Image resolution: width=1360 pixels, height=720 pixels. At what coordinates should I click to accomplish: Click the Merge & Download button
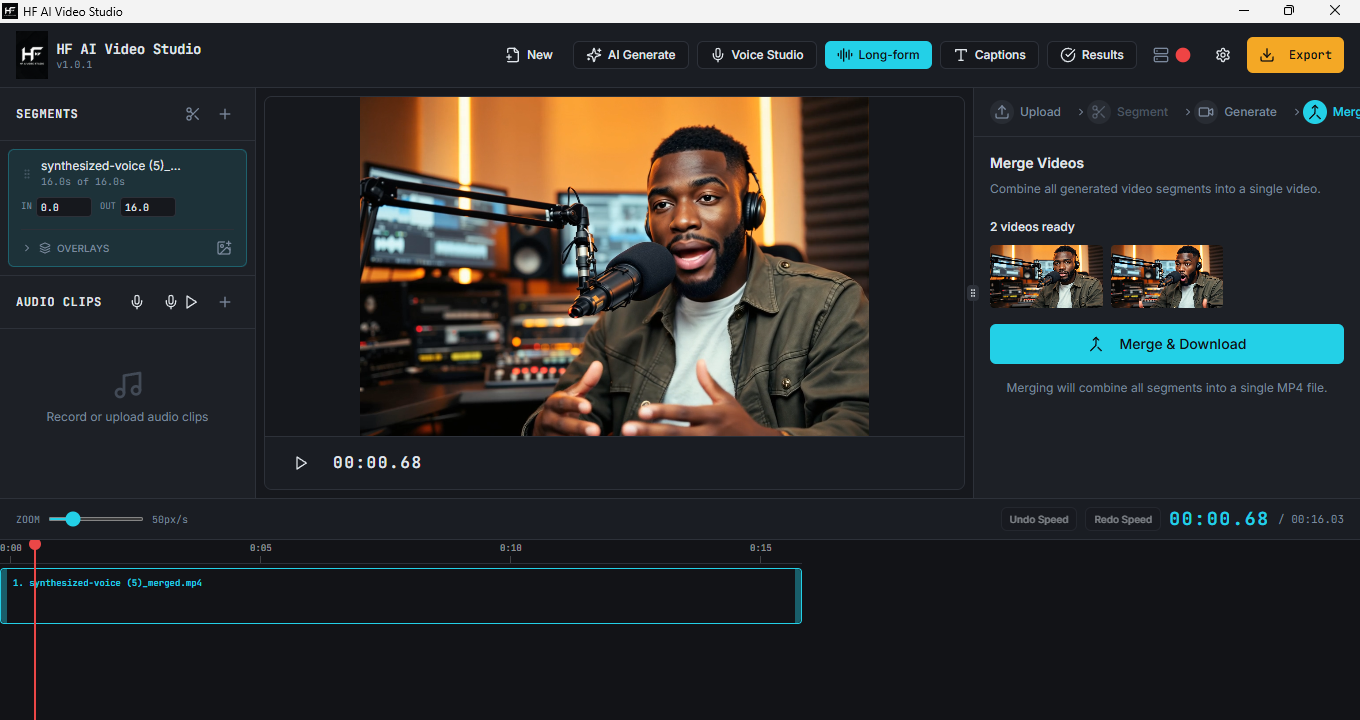(1167, 344)
